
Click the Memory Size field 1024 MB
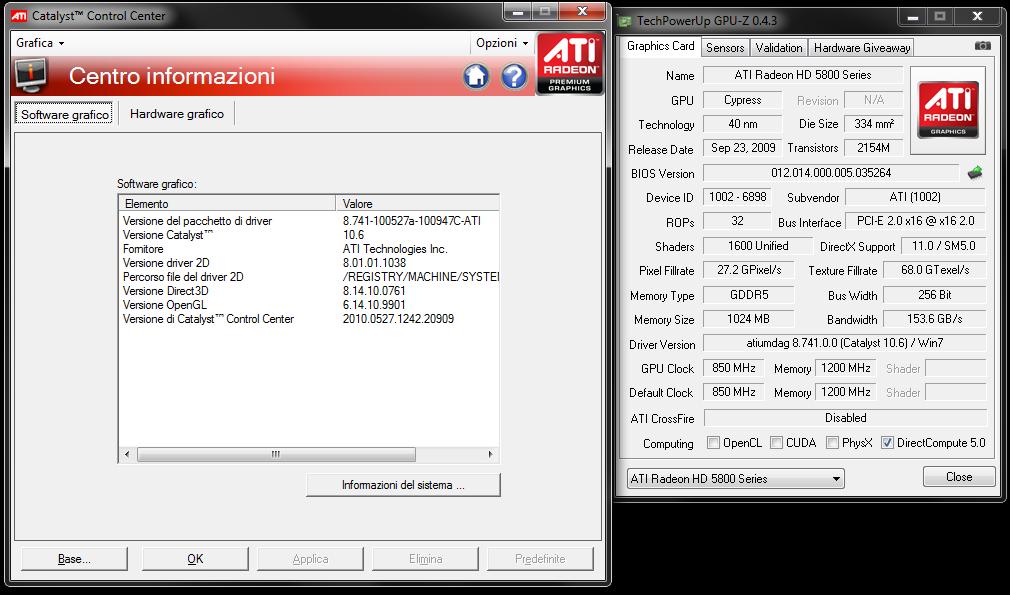tap(748, 319)
